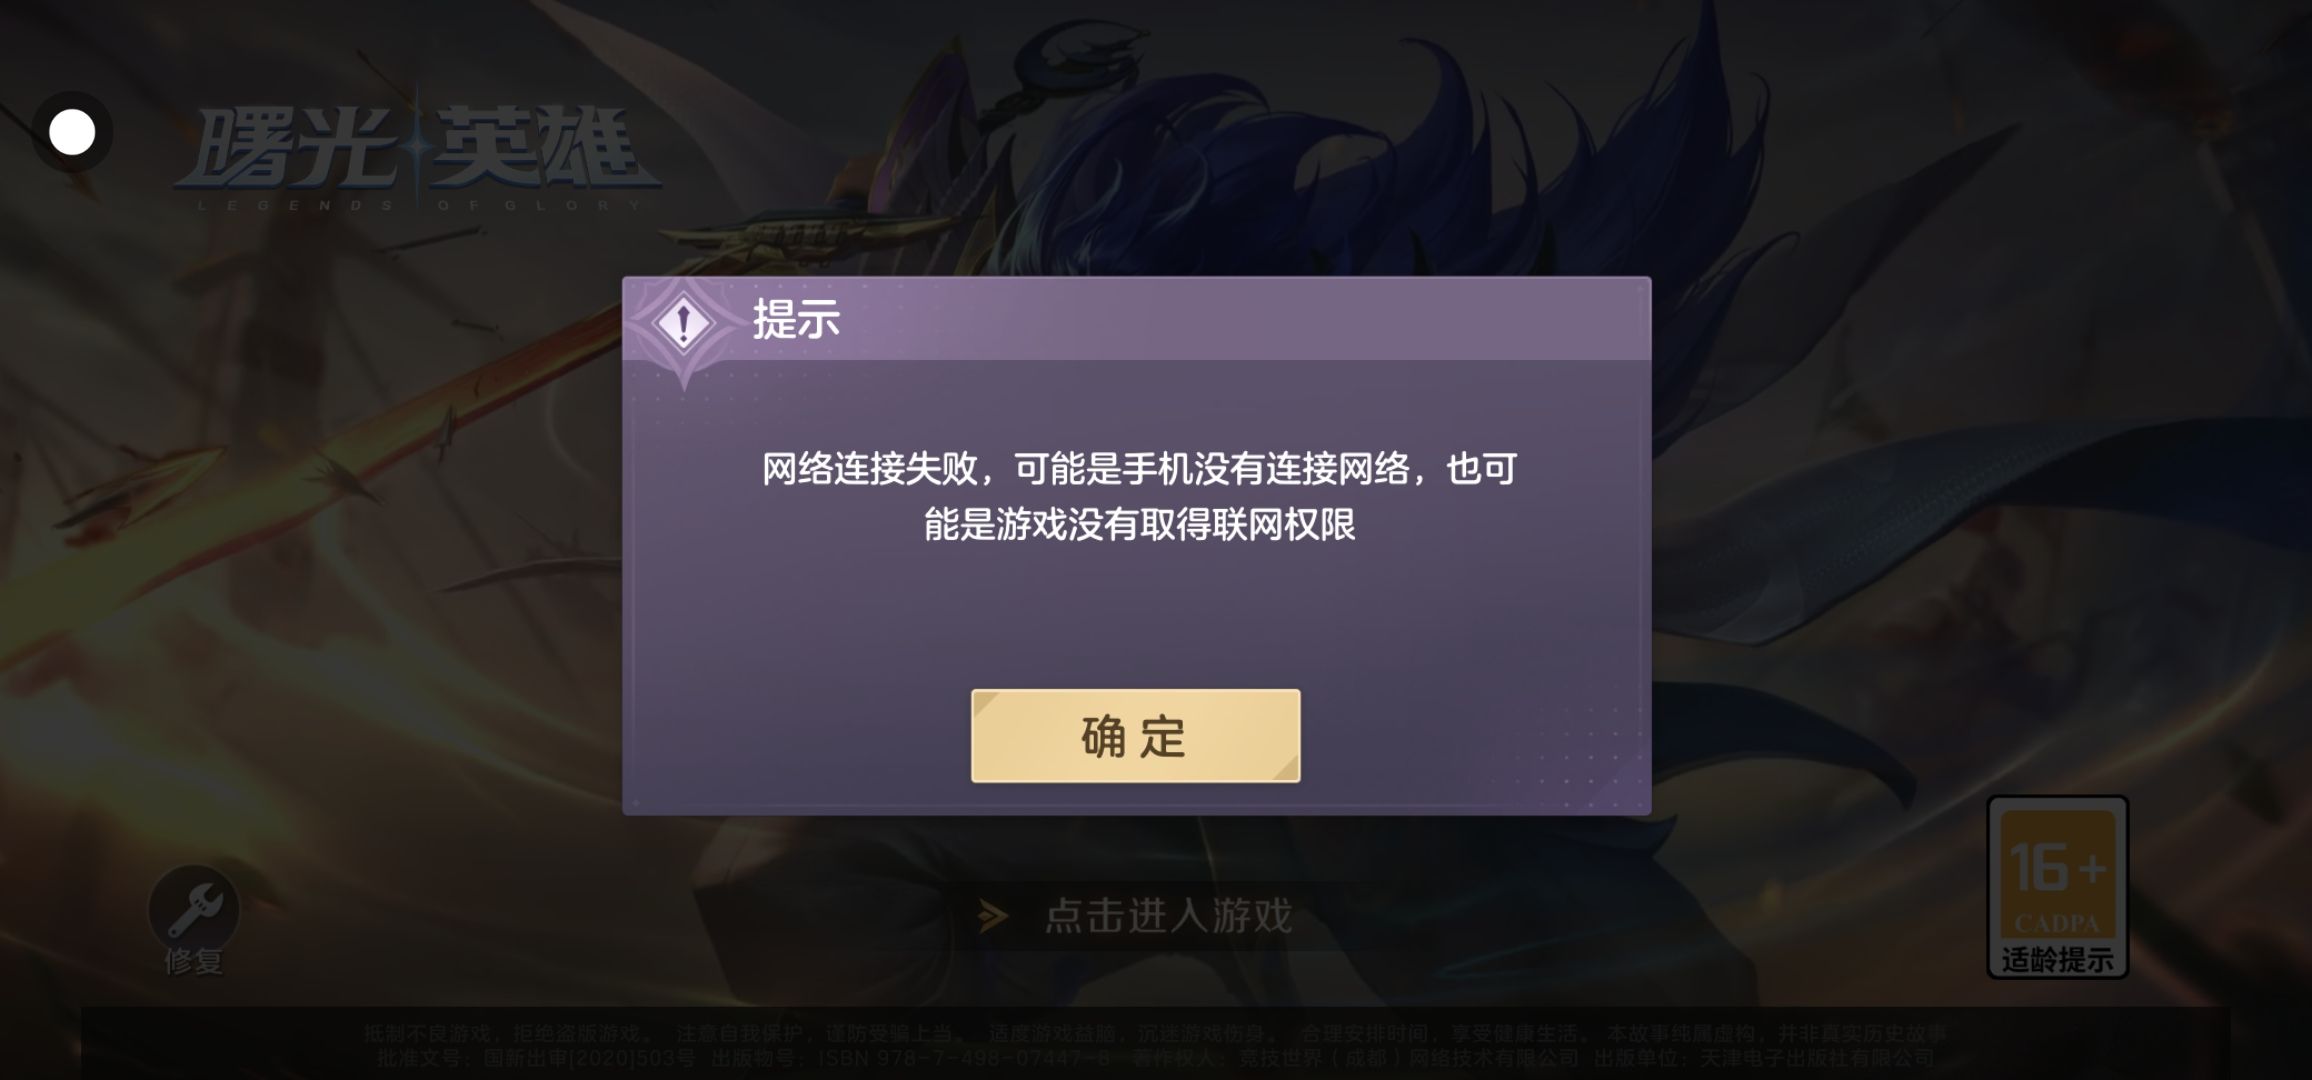The height and width of the screenshot is (1080, 2312).
Task: Tap the white floating circle button
Action: click(72, 133)
